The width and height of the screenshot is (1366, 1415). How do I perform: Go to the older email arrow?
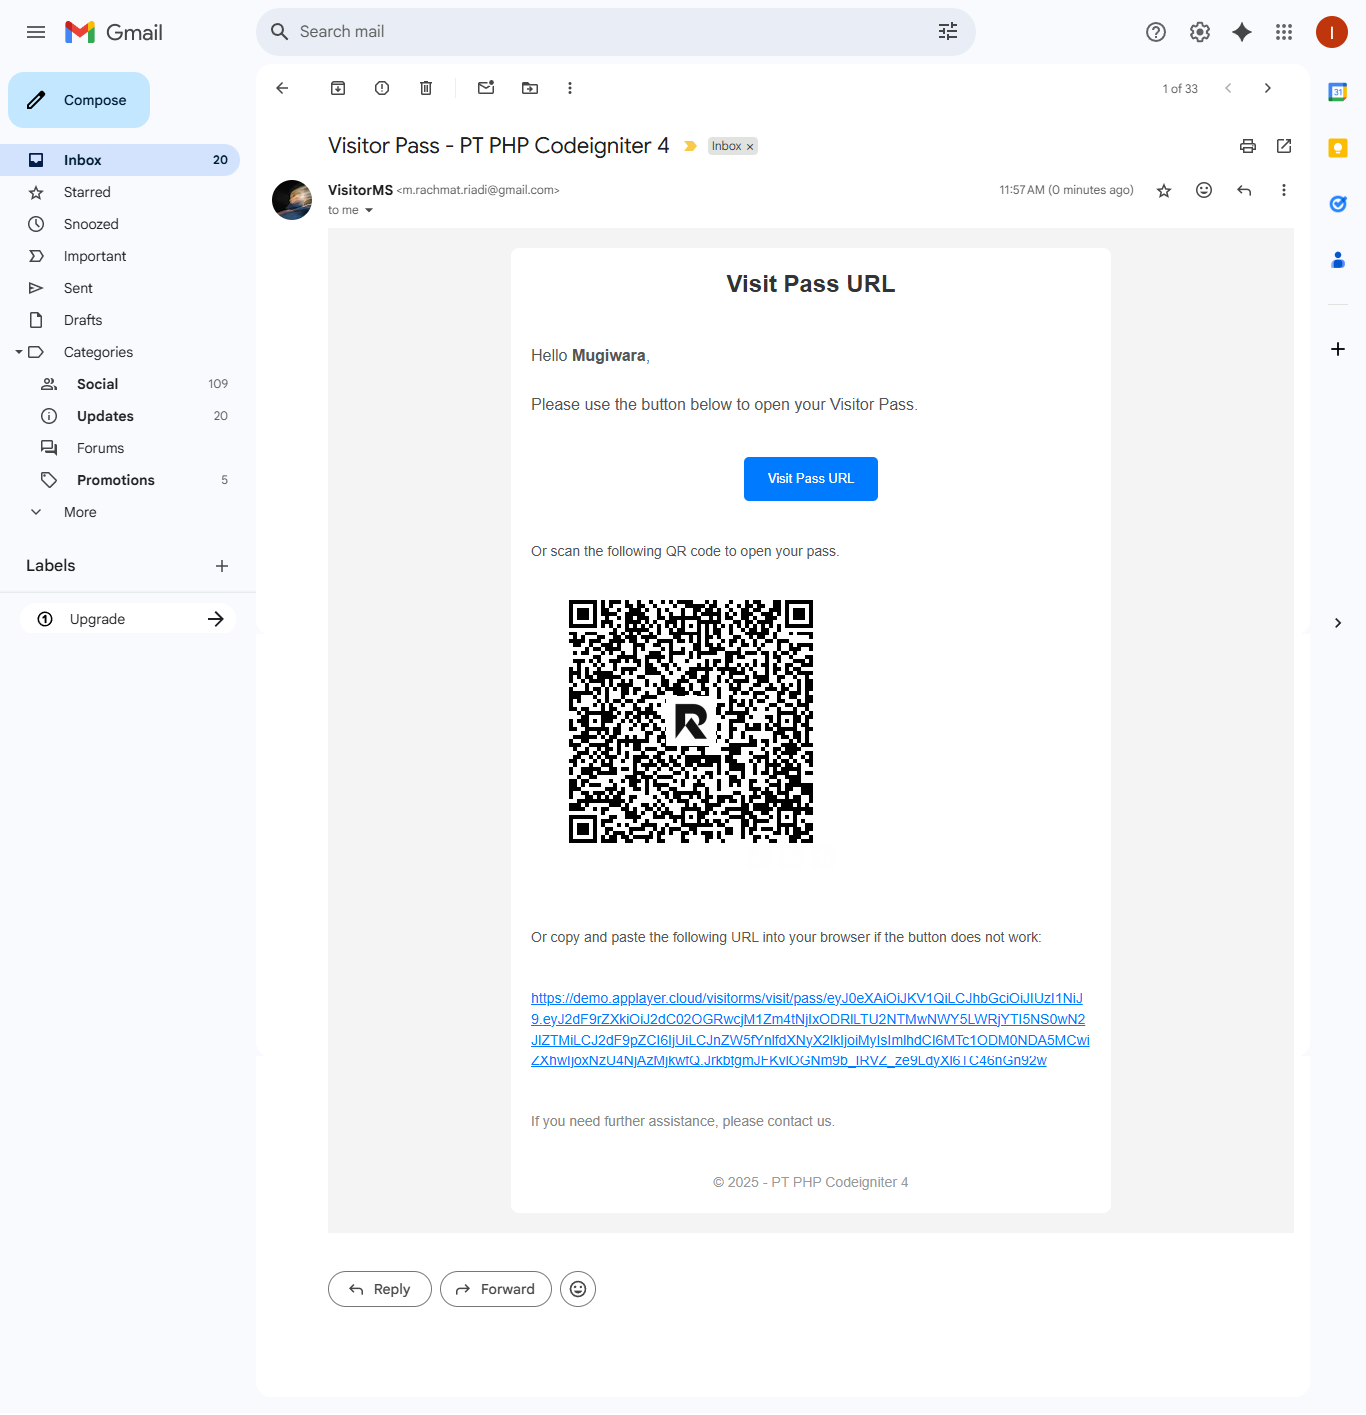coord(1268,88)
